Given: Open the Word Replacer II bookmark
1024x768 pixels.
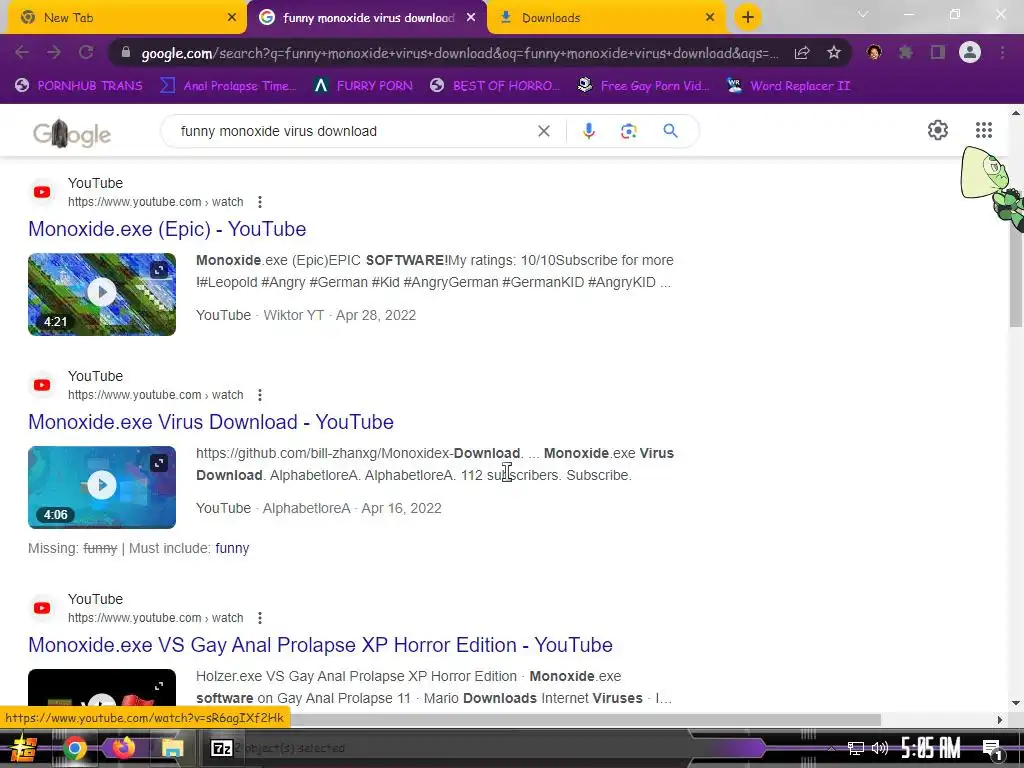Looking at the screenshot, I should point(788,86).
